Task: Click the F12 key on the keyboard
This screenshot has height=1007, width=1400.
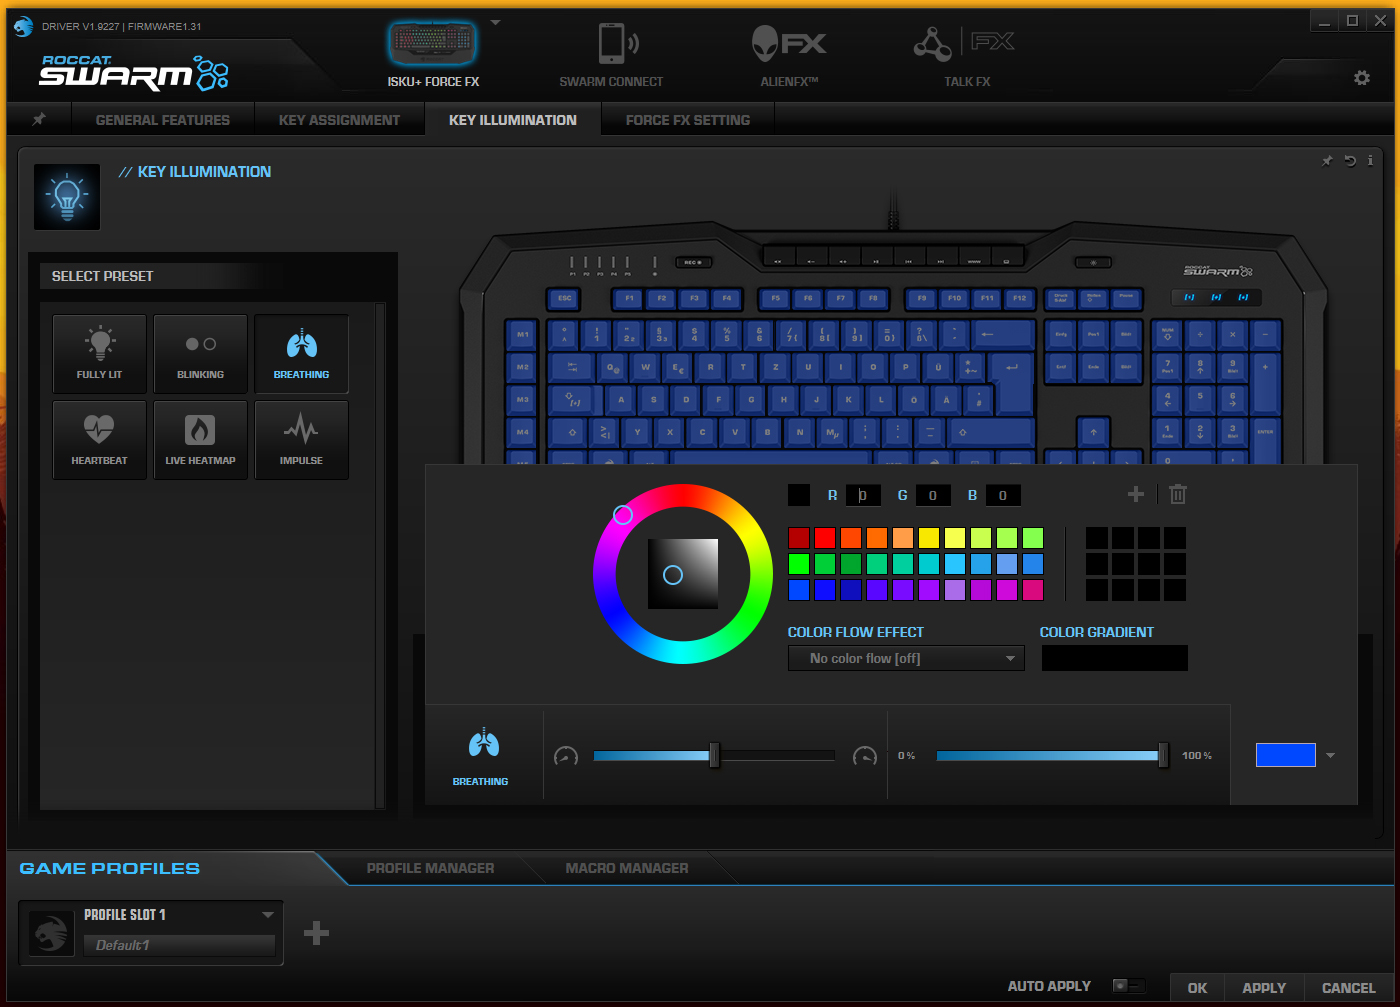Action: (x=1019, y=298)
